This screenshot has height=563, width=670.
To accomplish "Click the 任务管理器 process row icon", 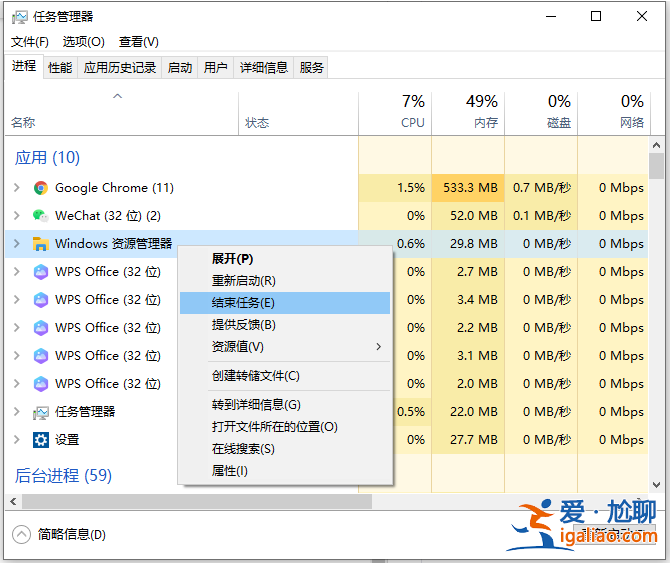I will coord(41,412).
